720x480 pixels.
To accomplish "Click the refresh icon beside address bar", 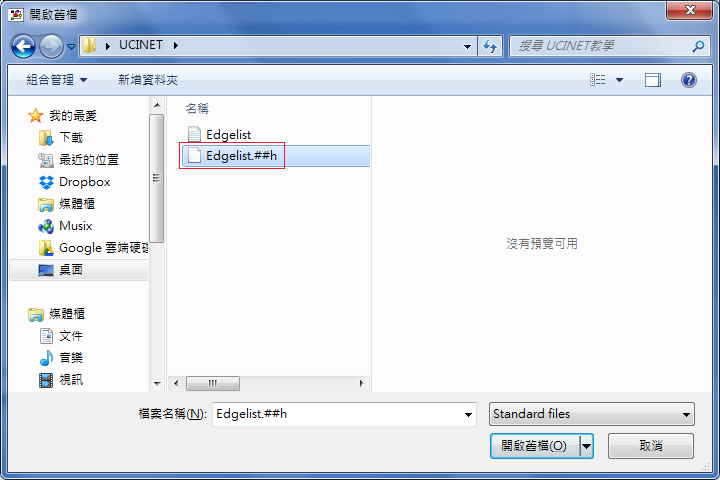I will tap(490, 46).
